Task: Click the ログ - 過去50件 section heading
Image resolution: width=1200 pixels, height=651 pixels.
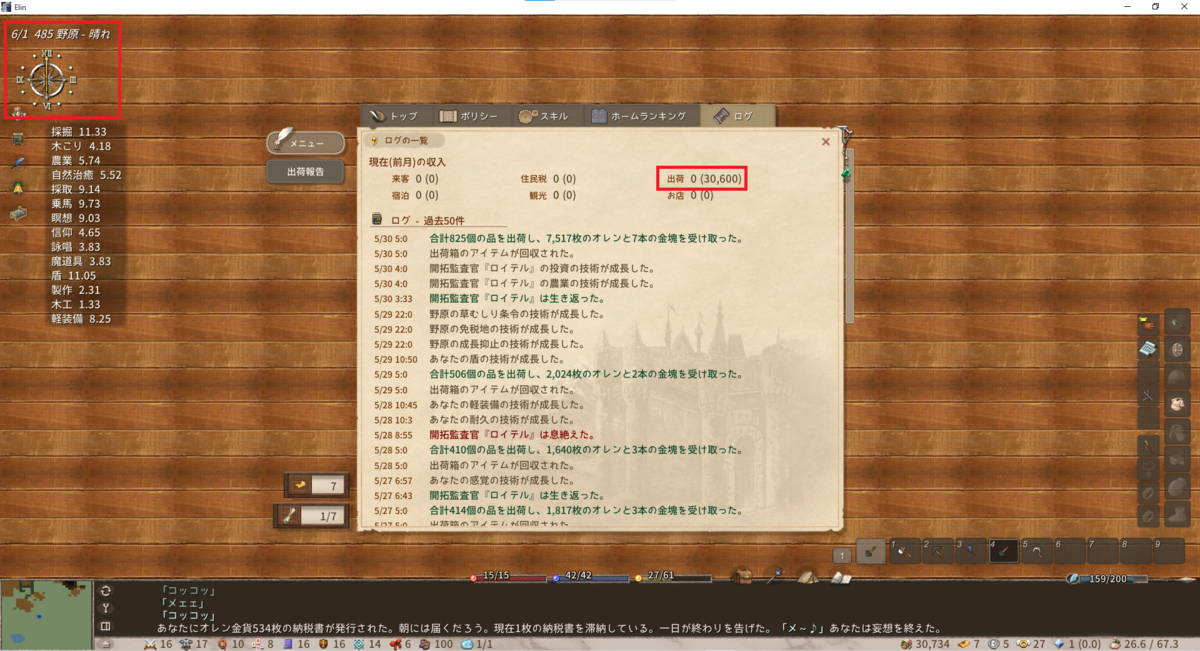Action: [x=427, y=218]
